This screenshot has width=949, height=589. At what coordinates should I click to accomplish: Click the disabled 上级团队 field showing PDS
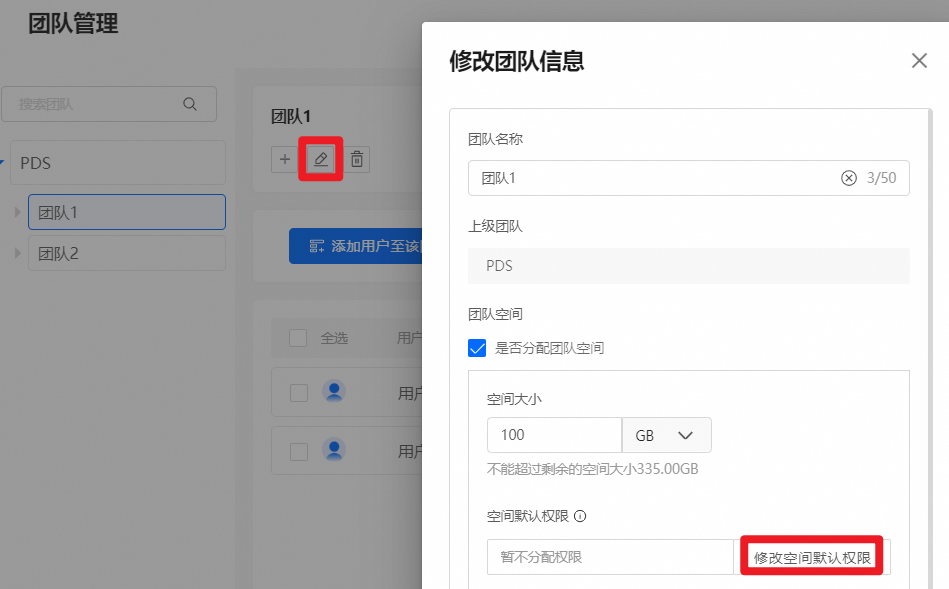(689, 266)
